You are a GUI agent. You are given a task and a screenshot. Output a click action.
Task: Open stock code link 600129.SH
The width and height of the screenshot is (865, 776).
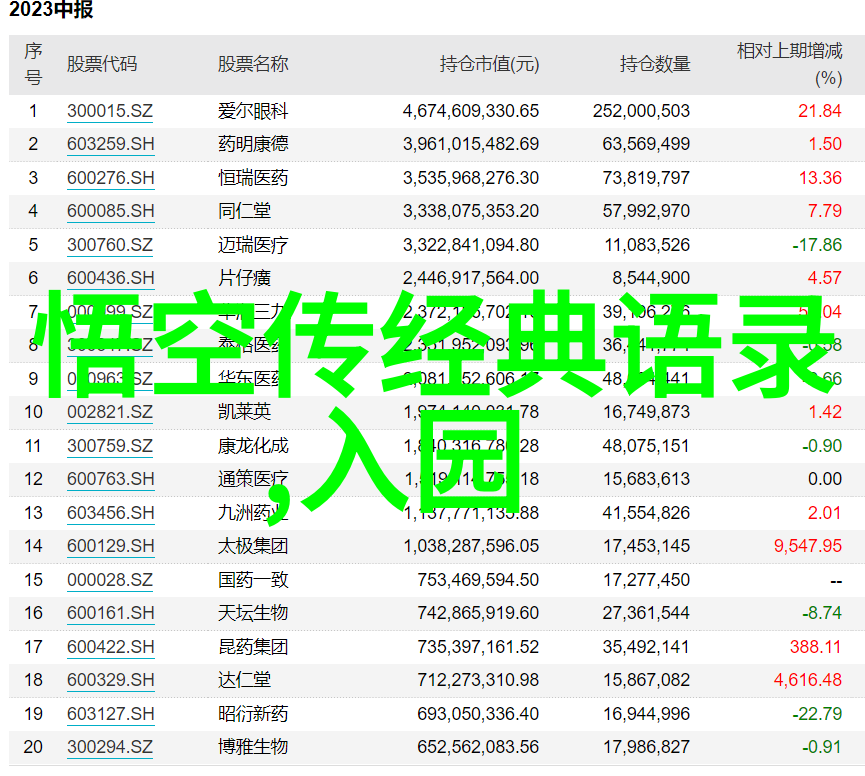[x=110, y=546]
